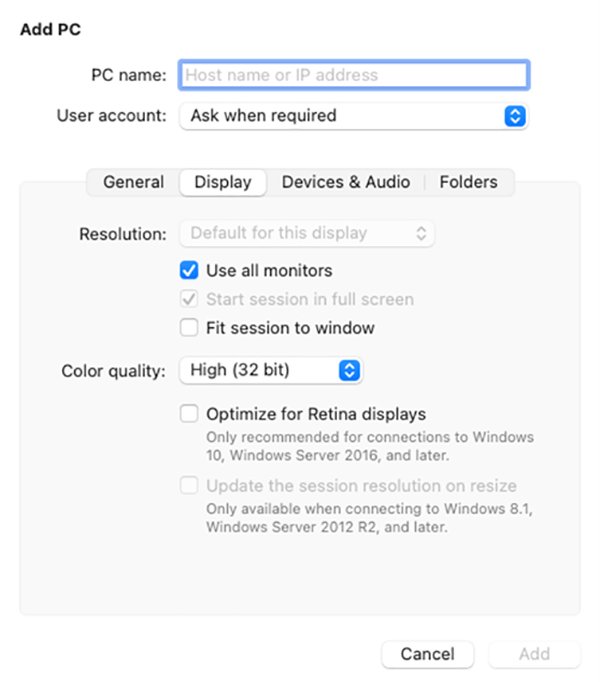The image size is (600, 682).
Task: Click the Color quality dropdown arrow icon
Action: [348, 371]
